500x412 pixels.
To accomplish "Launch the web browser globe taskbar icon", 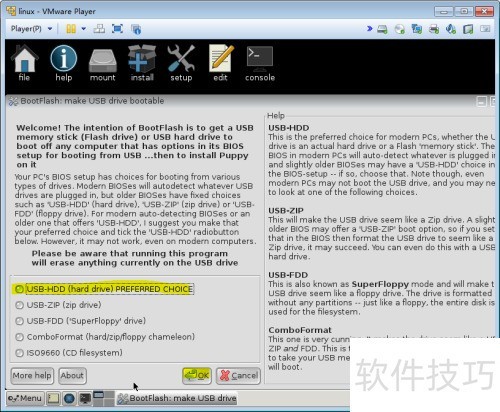I will (x=69, y=398).
